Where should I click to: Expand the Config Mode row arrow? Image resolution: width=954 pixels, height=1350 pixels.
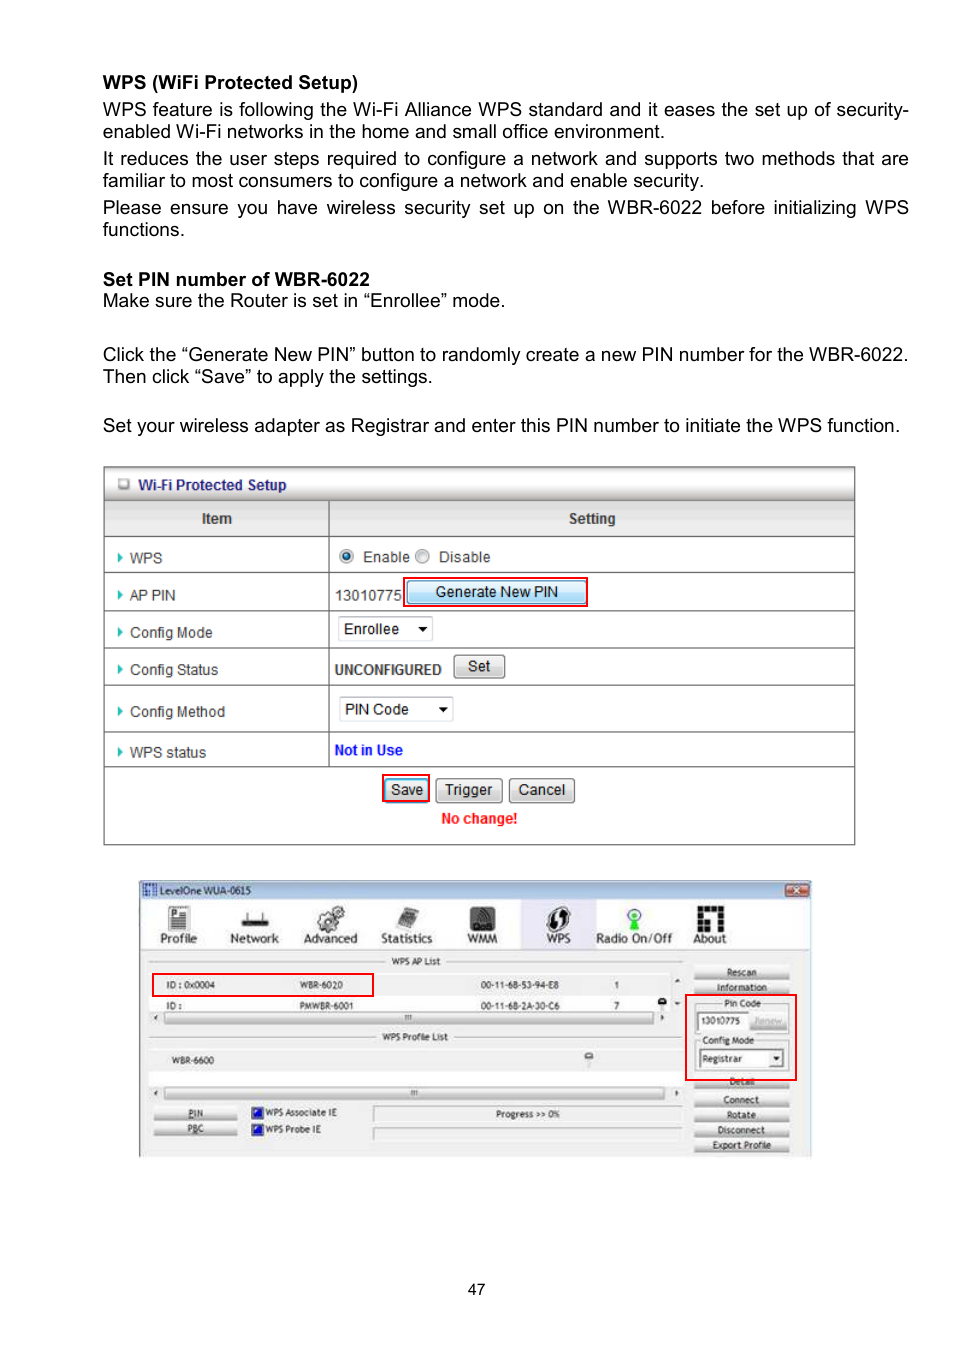pyautogui.click(x=120, y=632)
